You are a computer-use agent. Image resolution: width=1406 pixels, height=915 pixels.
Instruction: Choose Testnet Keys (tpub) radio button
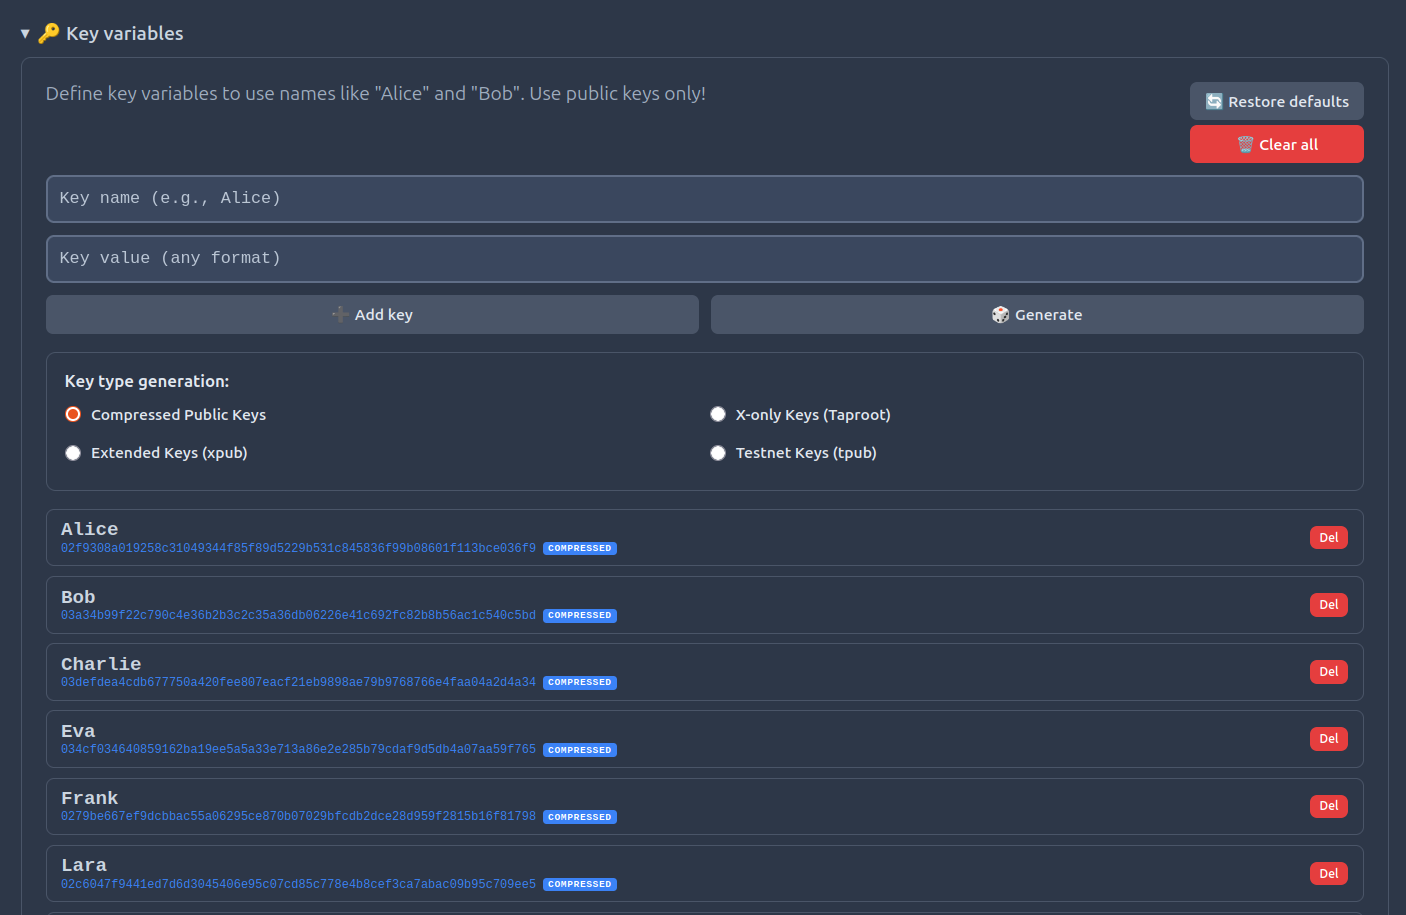[718, 453]
